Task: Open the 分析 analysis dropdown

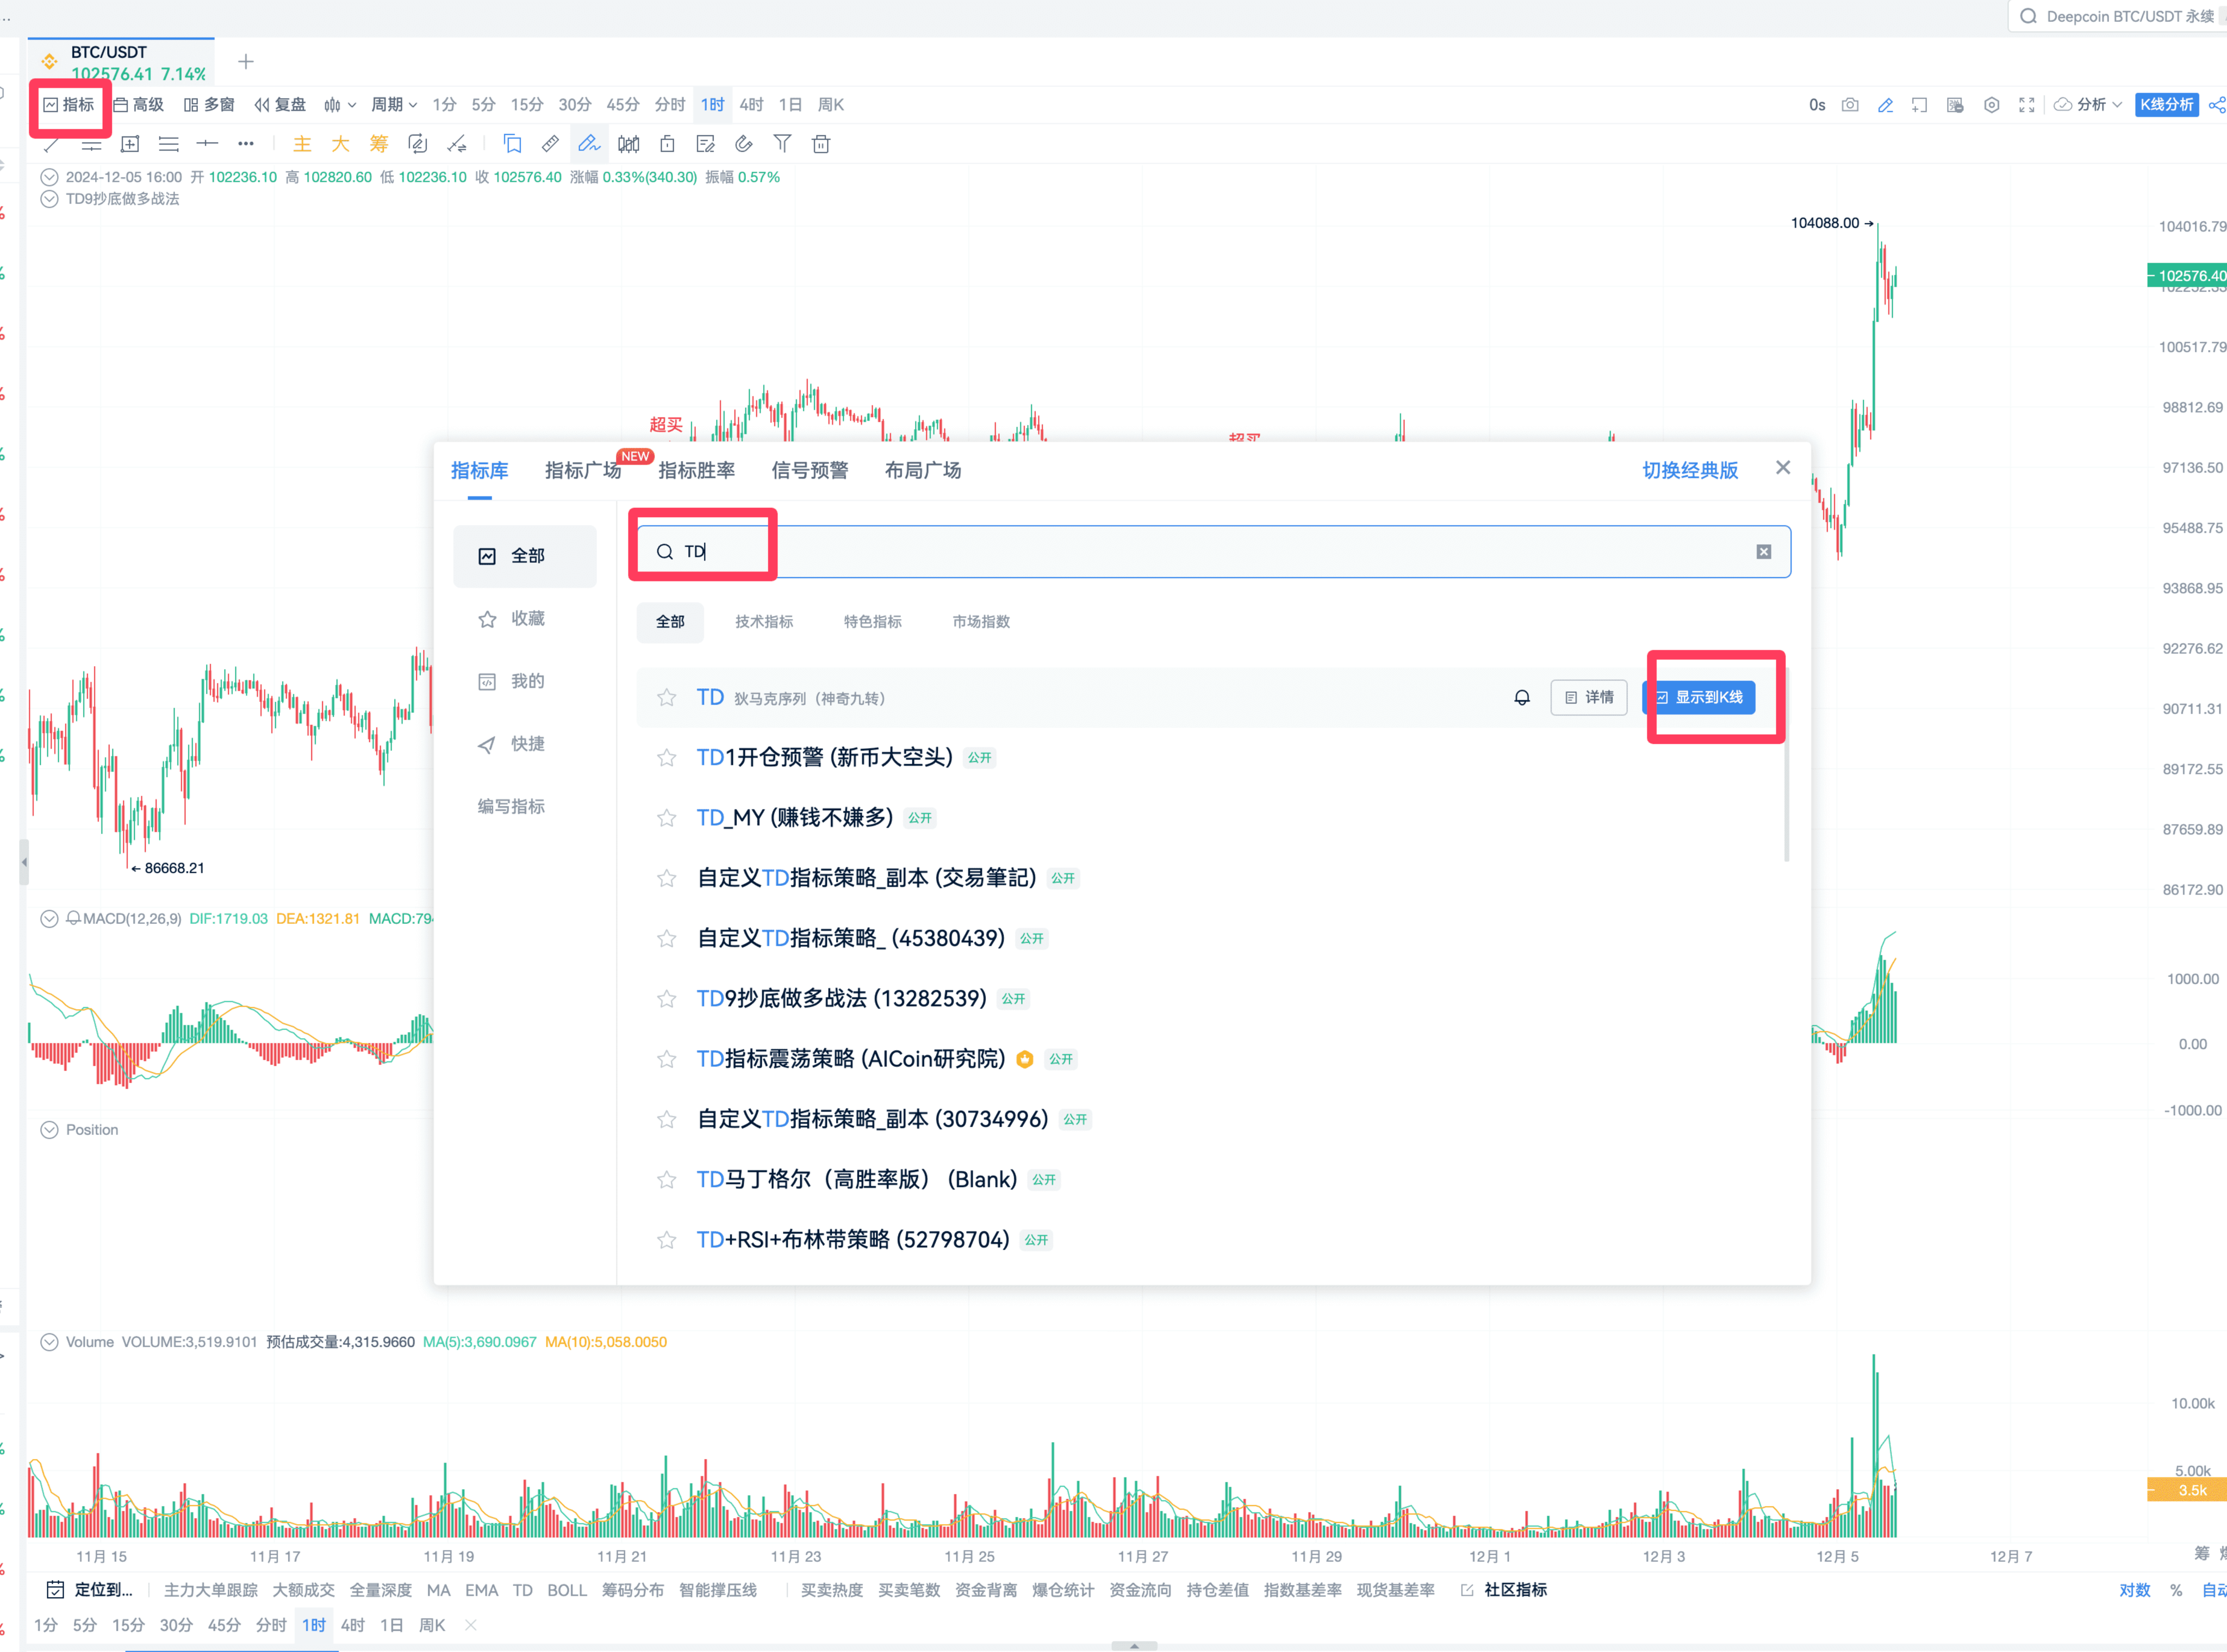Action: coord(2088,105)
